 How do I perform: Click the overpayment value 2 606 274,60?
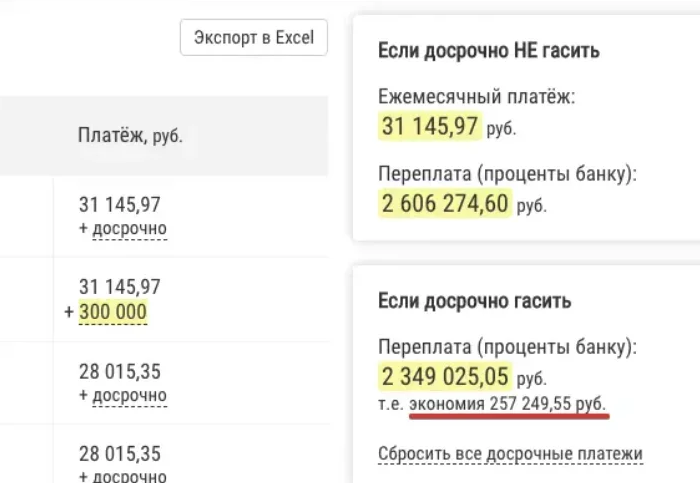[445, 203]
